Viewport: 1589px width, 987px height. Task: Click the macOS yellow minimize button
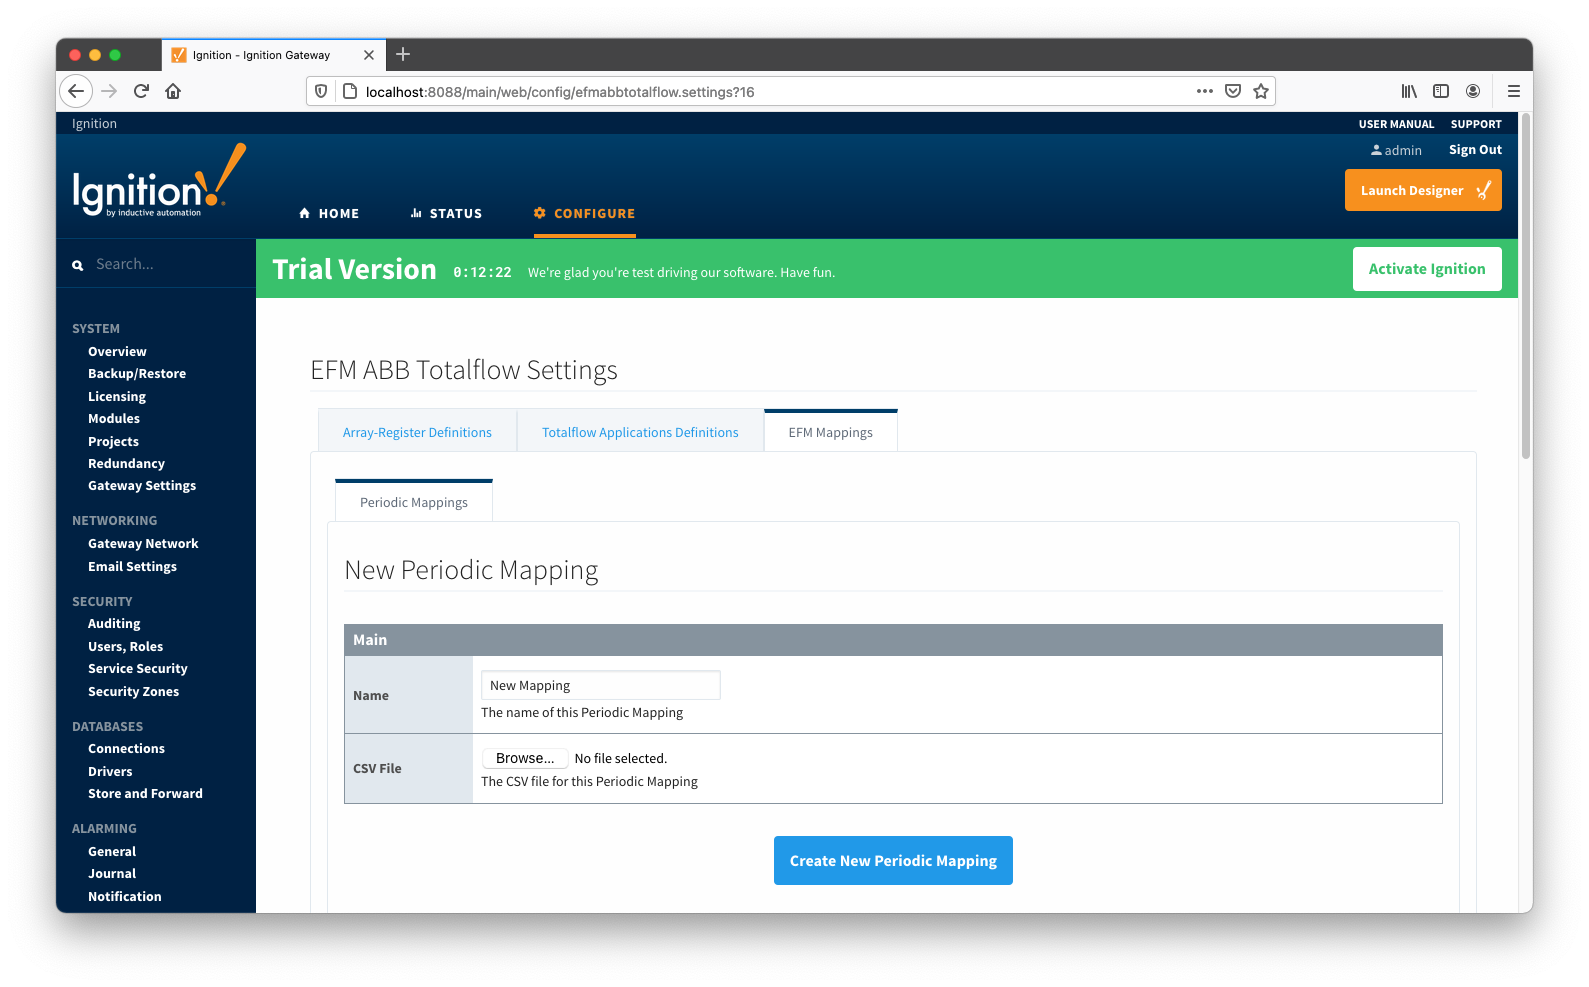95,55
